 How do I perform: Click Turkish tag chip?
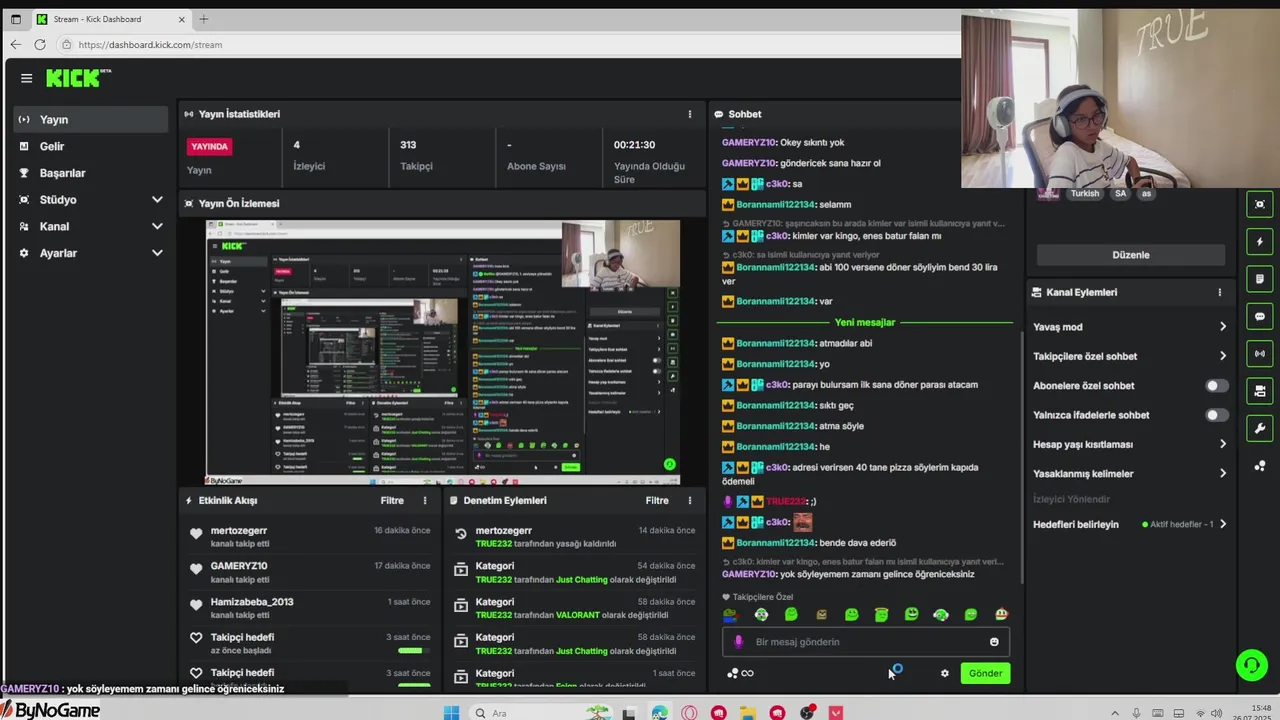pyautogui.click(x=1084, y=194)
